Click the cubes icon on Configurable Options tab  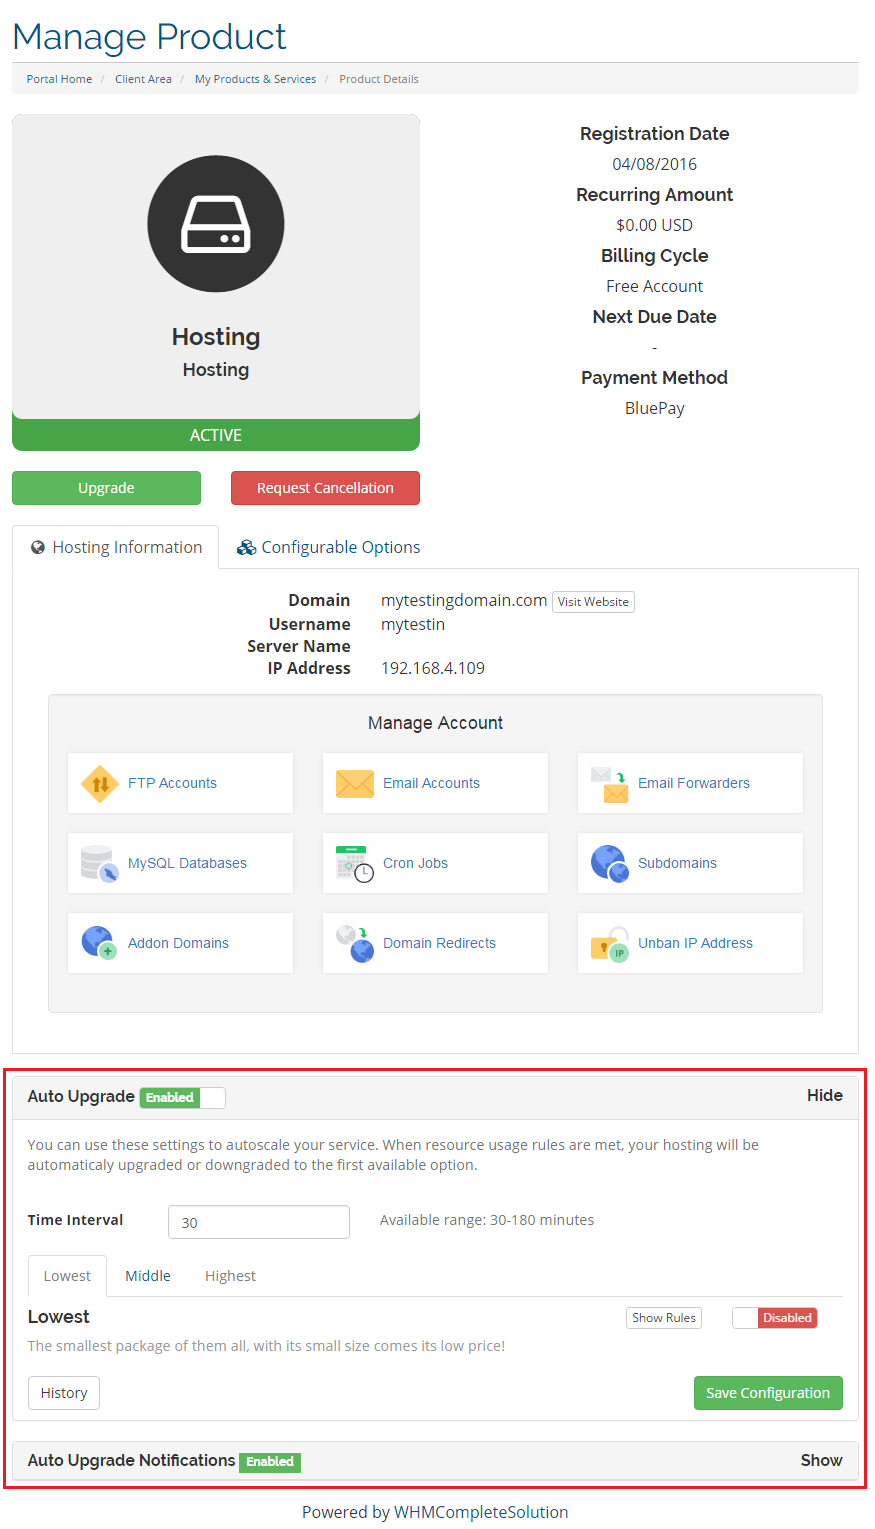point(246,548)
